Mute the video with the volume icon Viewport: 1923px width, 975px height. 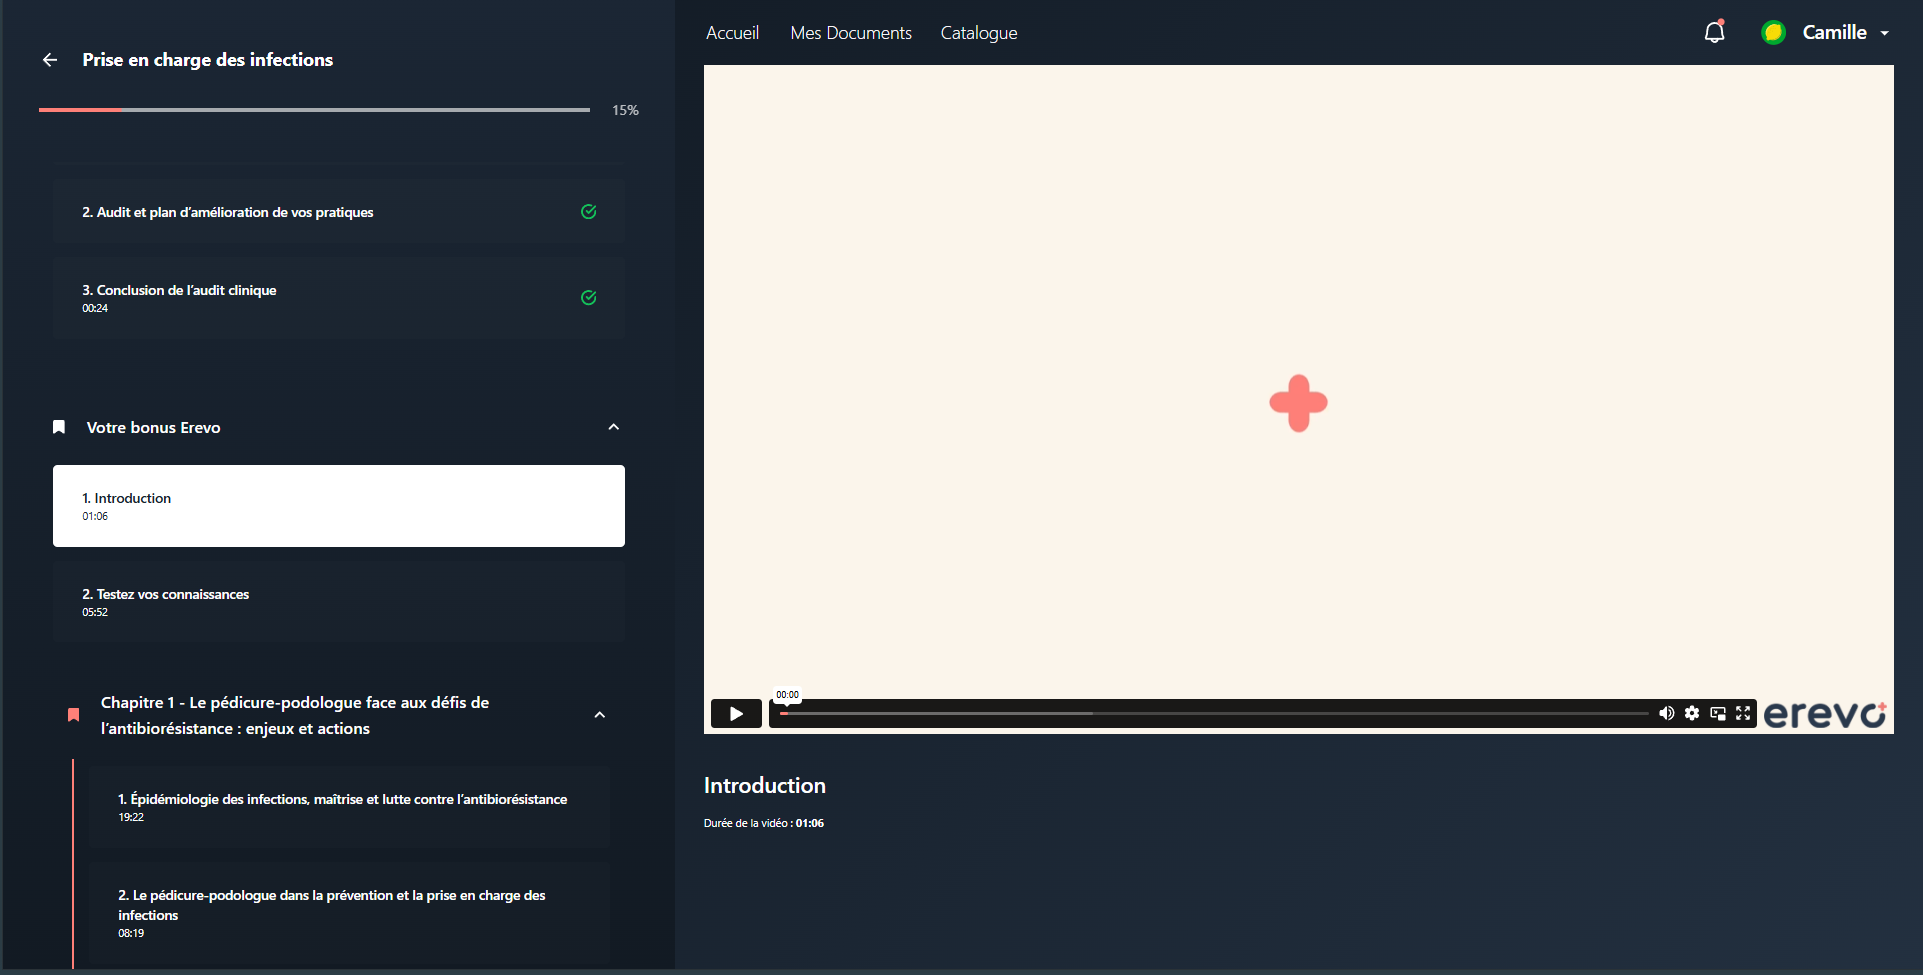pos(1666,713)
